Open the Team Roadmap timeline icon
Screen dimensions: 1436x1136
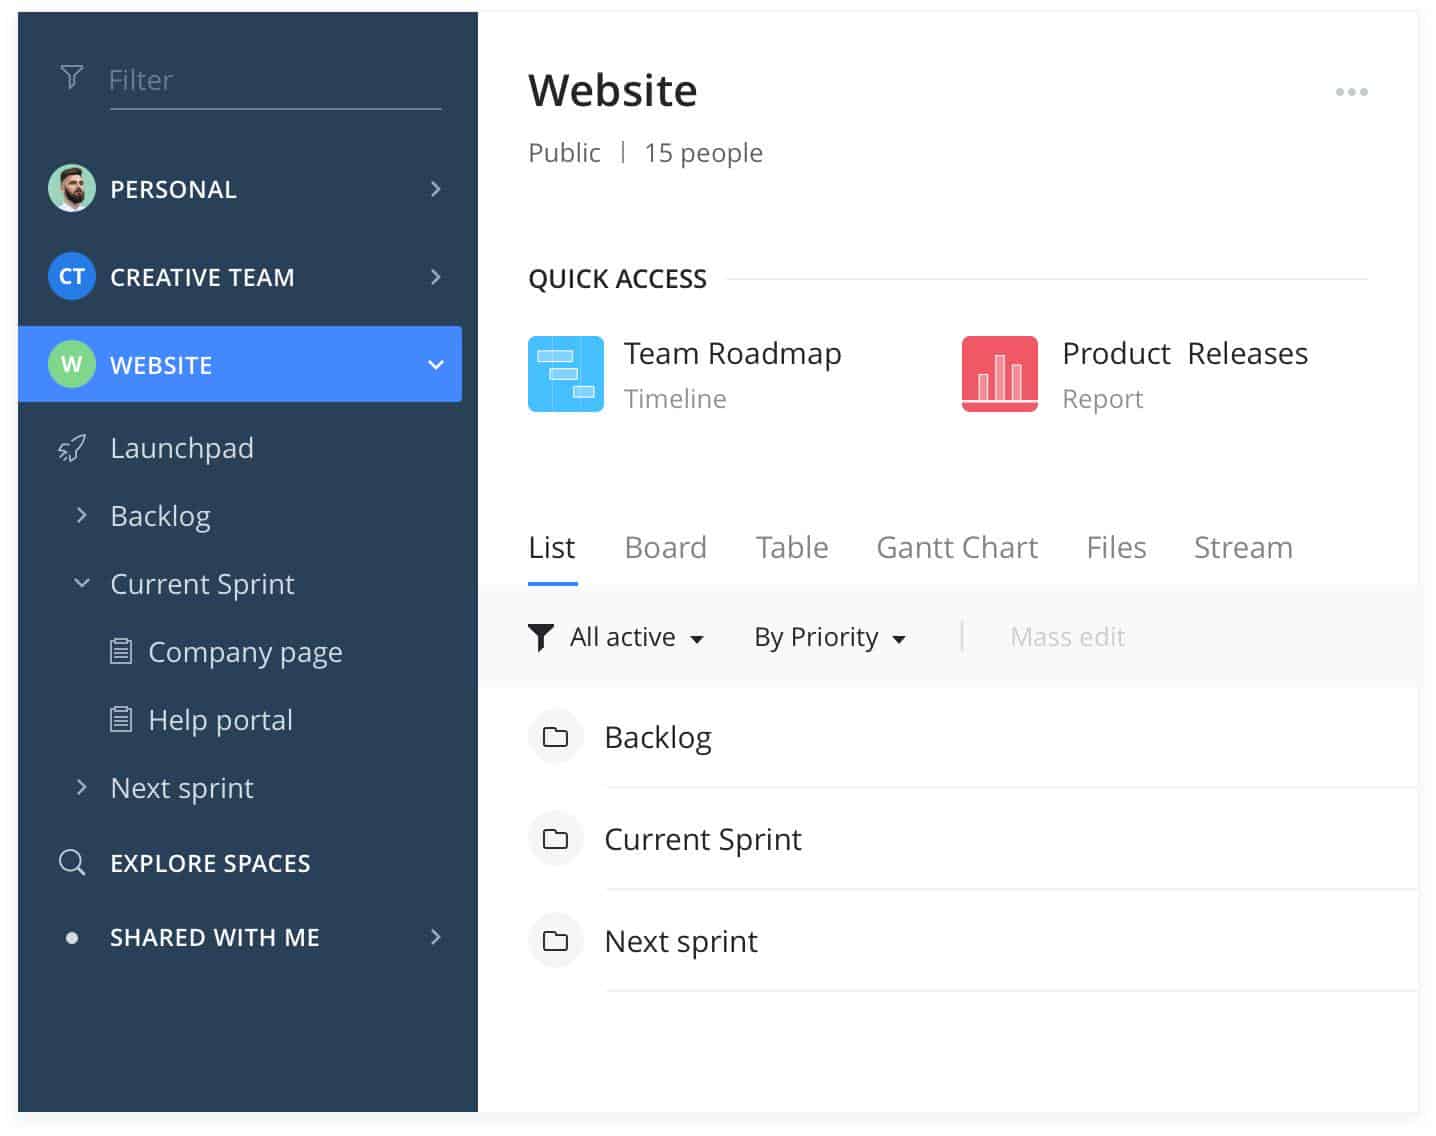click(565, 374)
